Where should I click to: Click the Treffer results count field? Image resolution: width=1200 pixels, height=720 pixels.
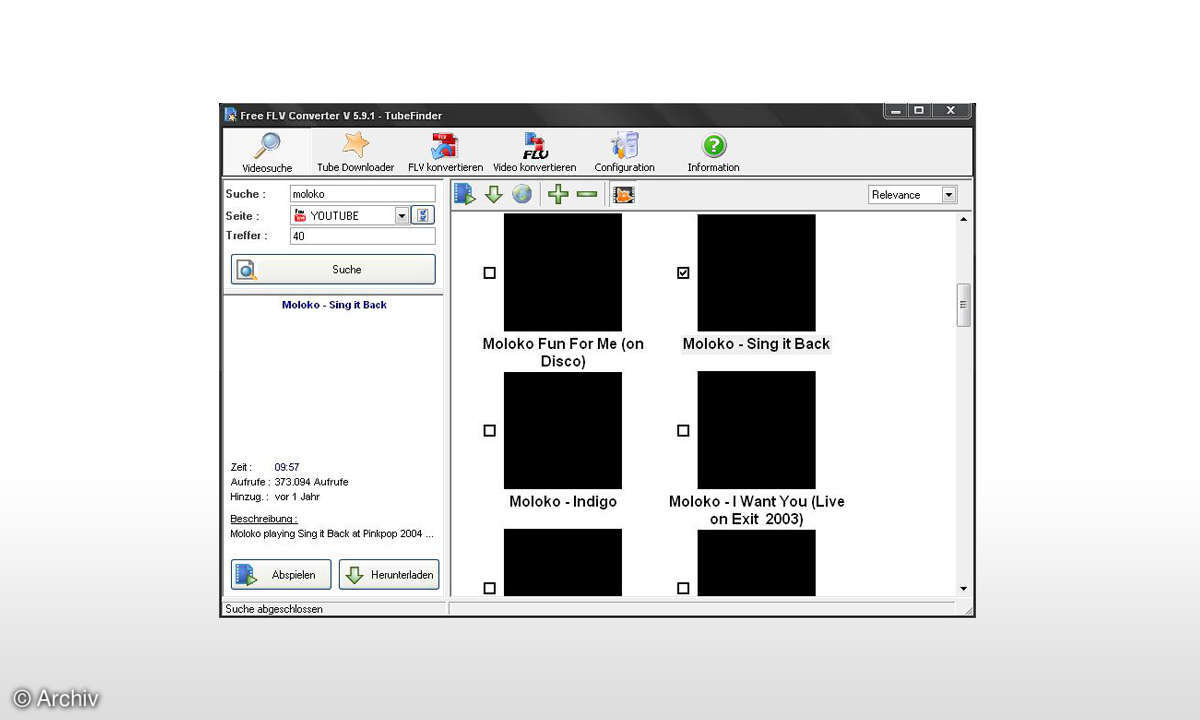[x=363, y=236]
